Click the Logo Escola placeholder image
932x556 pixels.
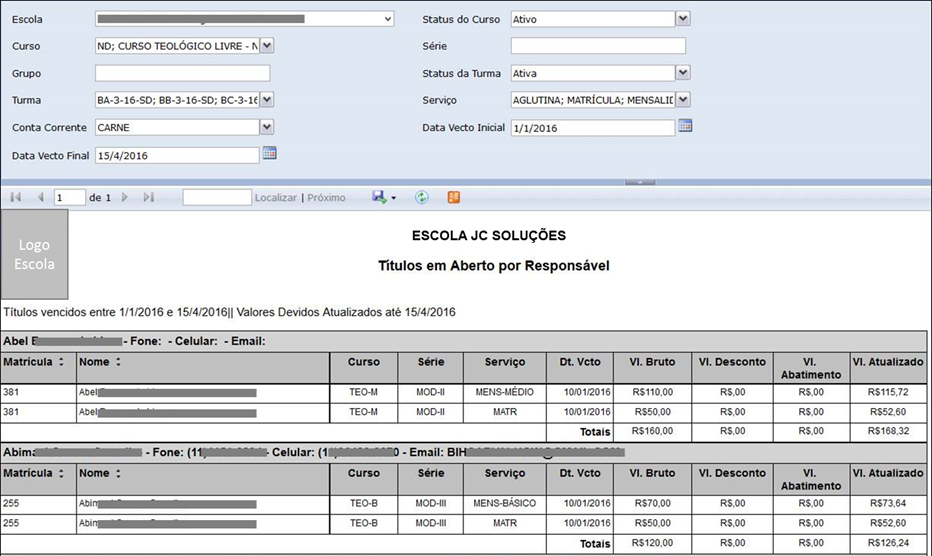[x=34, y=255]
